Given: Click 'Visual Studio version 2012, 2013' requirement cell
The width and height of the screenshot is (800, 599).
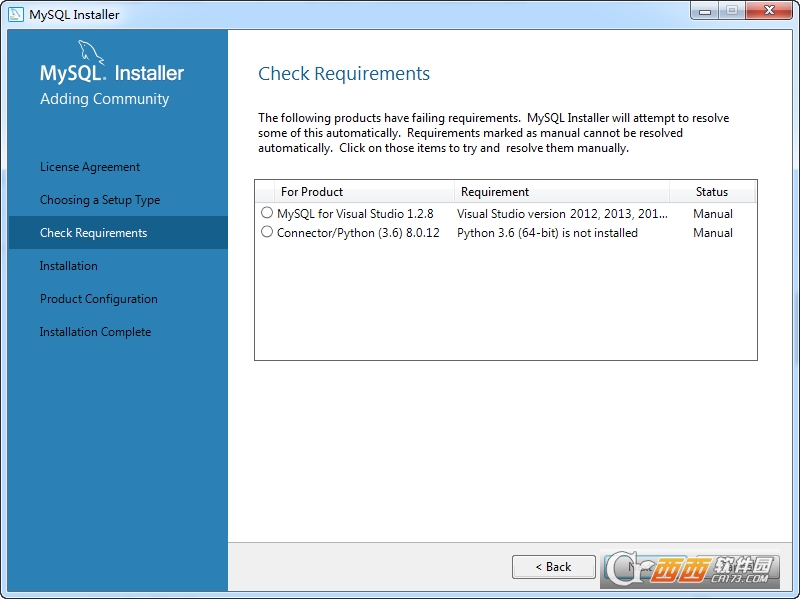Looking at the screenshot, I should 562,214.
